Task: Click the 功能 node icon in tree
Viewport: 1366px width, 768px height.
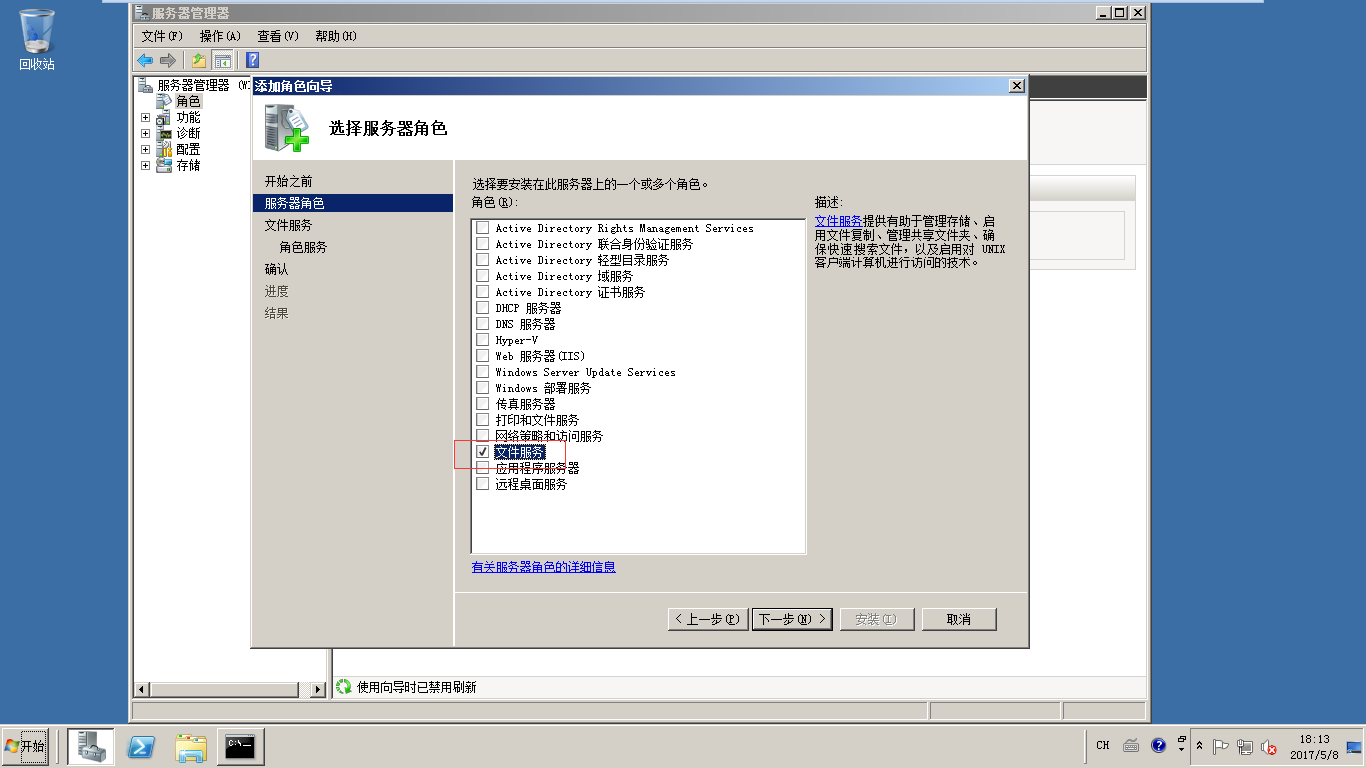Action: tap(165, 117)
